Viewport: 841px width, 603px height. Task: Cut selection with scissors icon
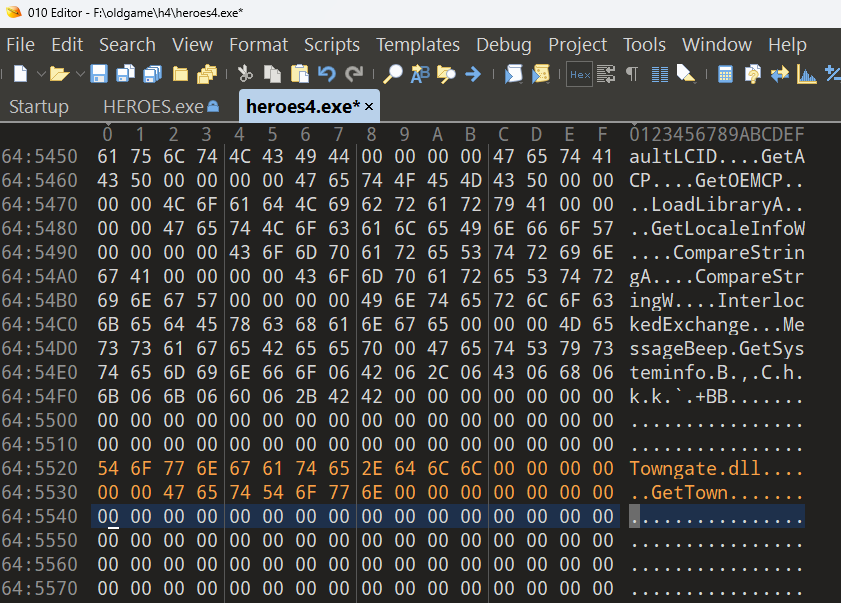point(245,73)
